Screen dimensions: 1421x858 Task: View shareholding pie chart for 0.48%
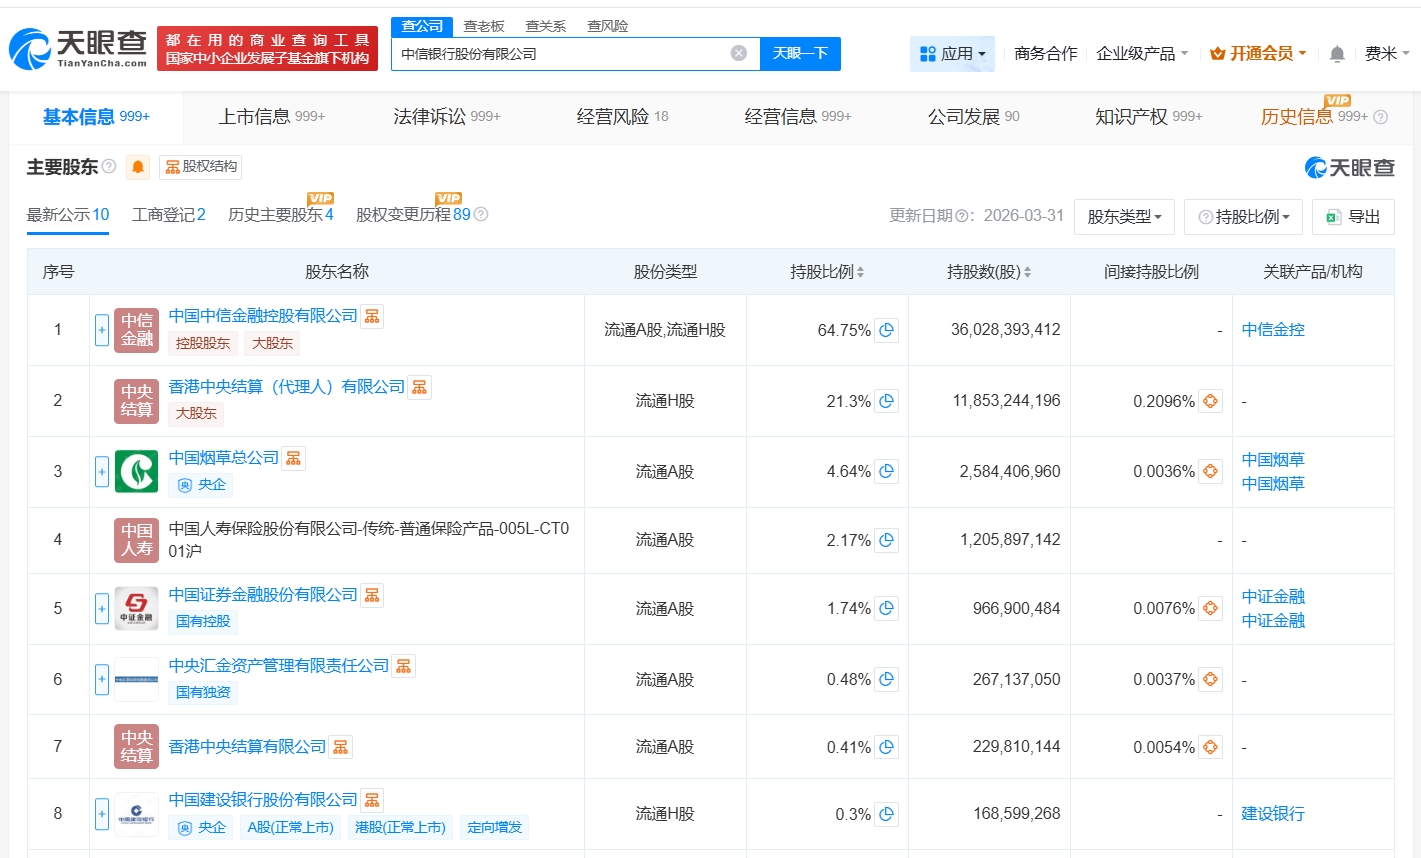click(x=887, y=679)
